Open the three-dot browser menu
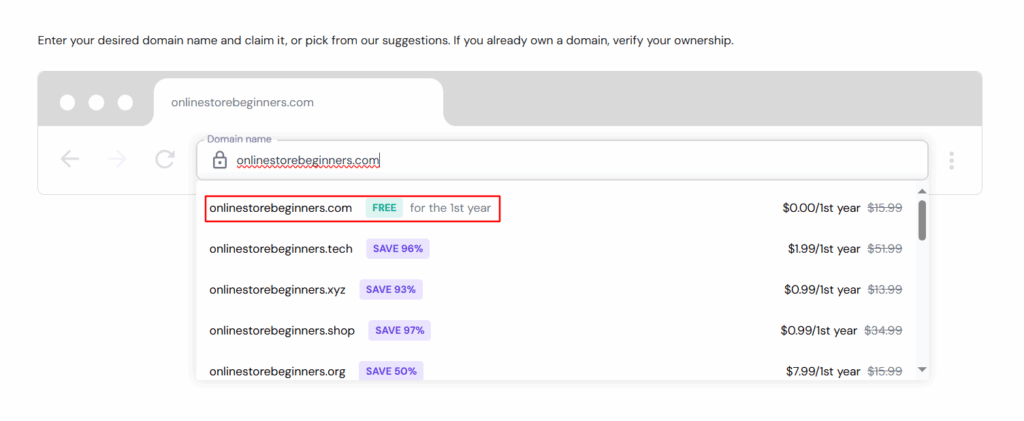The width and height of the screenshot is (1024, 421). (x=951, y=160)
